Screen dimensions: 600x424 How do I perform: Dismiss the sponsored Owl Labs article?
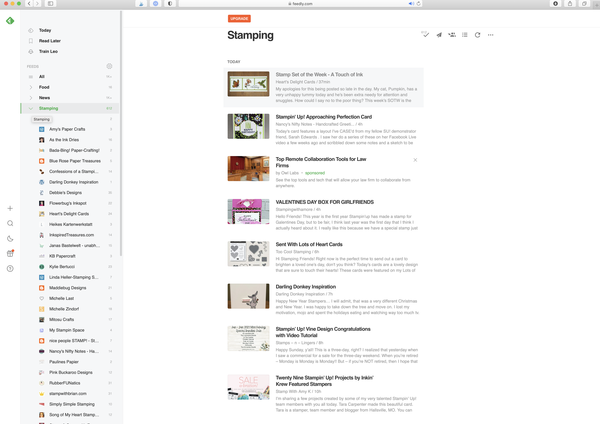[x=415, y=160]
